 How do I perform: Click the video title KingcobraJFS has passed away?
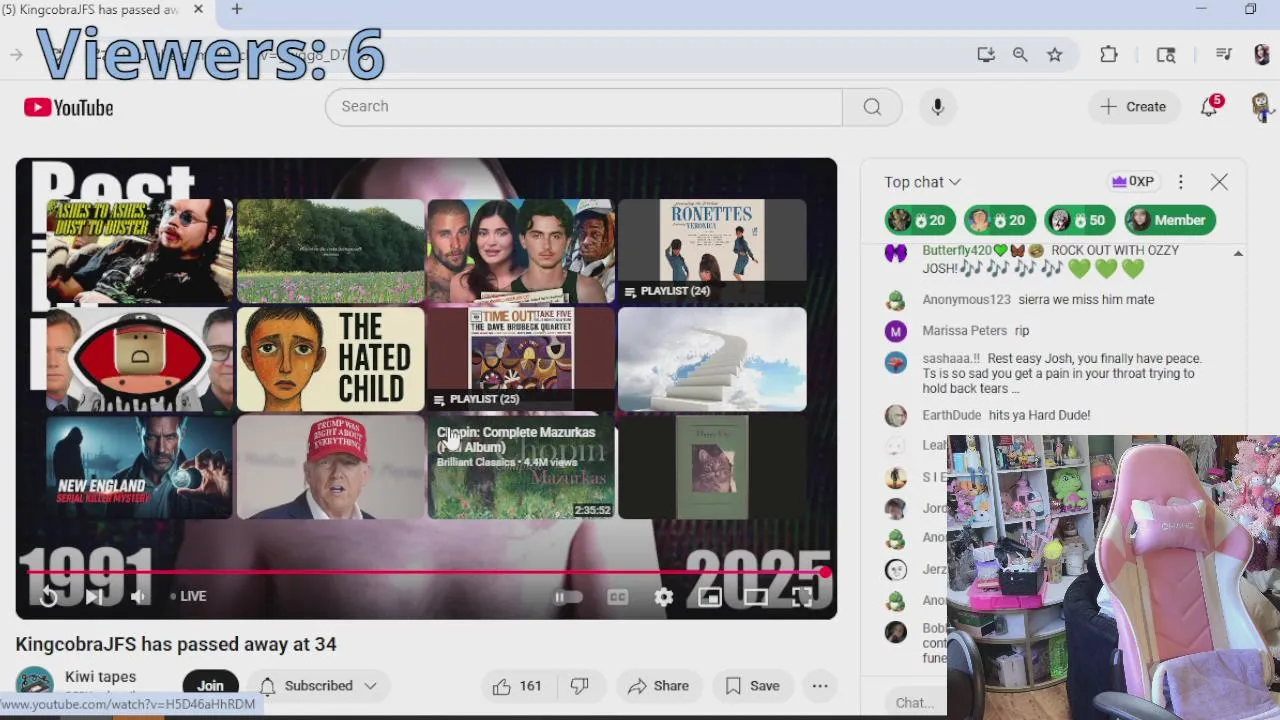pos(176,645)
